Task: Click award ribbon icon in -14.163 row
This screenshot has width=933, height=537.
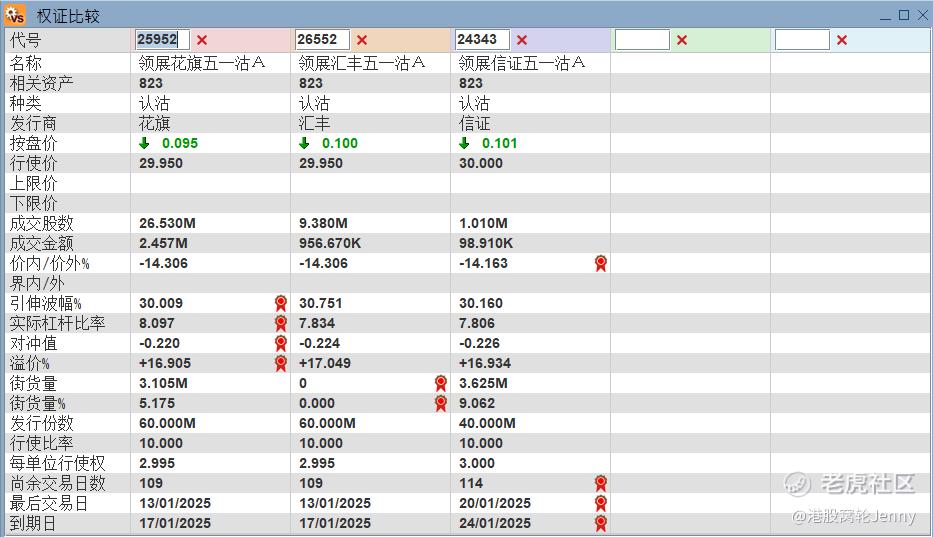Action: click(x=600, y=263)
